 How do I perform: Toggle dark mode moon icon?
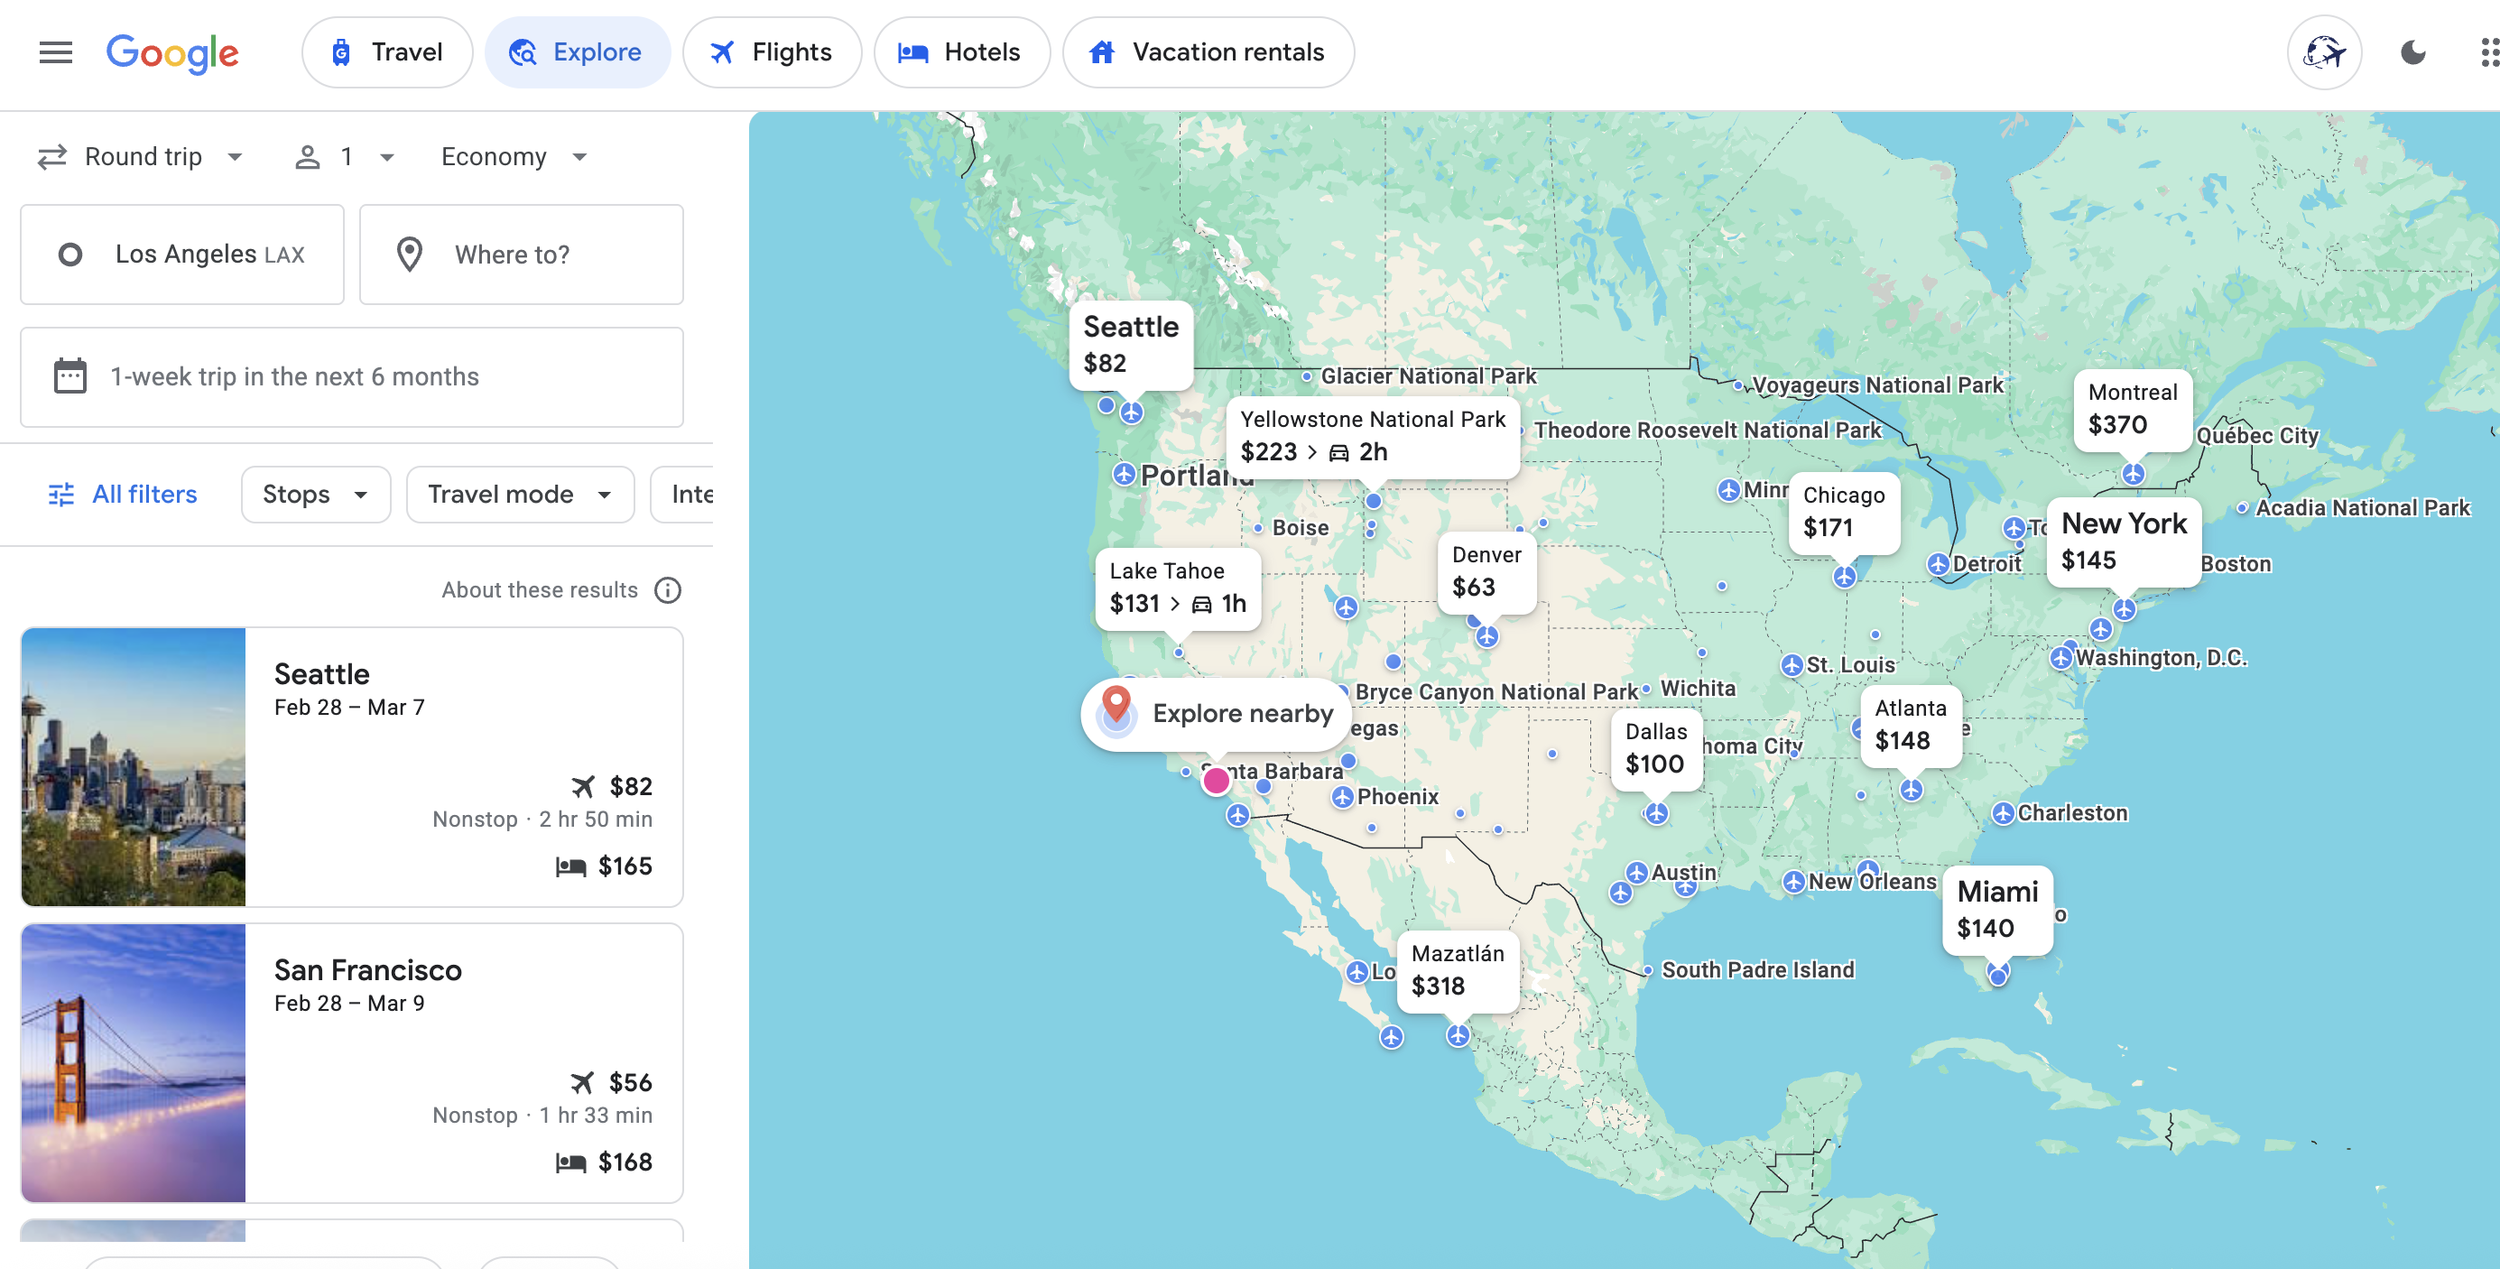pos(2412,52)
